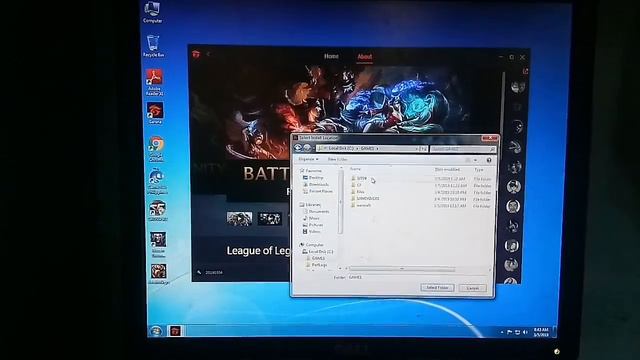Go forward in the folder dialog

(x=307, y=148)
